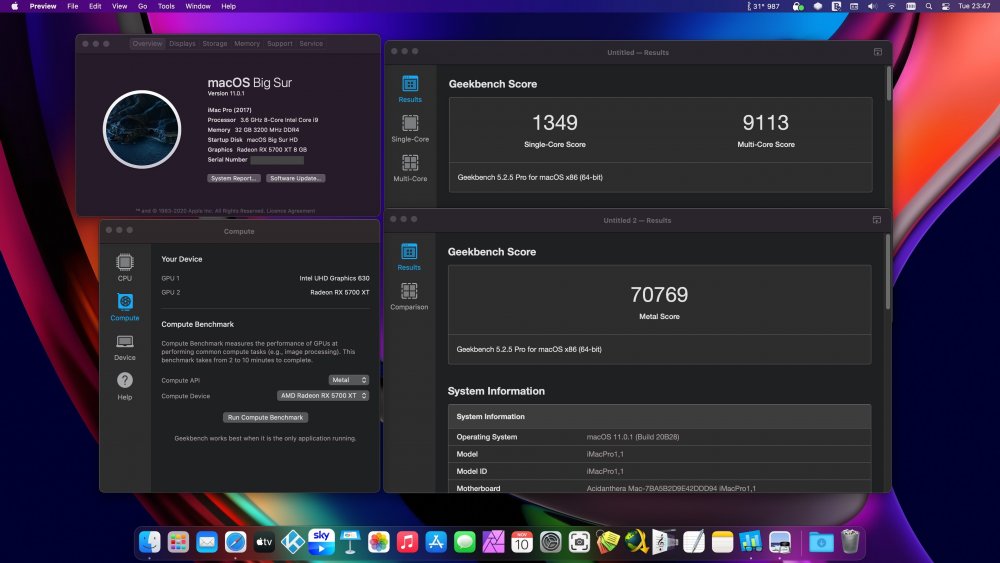This screenshot has width=1000, height=563.
Task: Switch to the Service tab
Action: pos(311,43)
